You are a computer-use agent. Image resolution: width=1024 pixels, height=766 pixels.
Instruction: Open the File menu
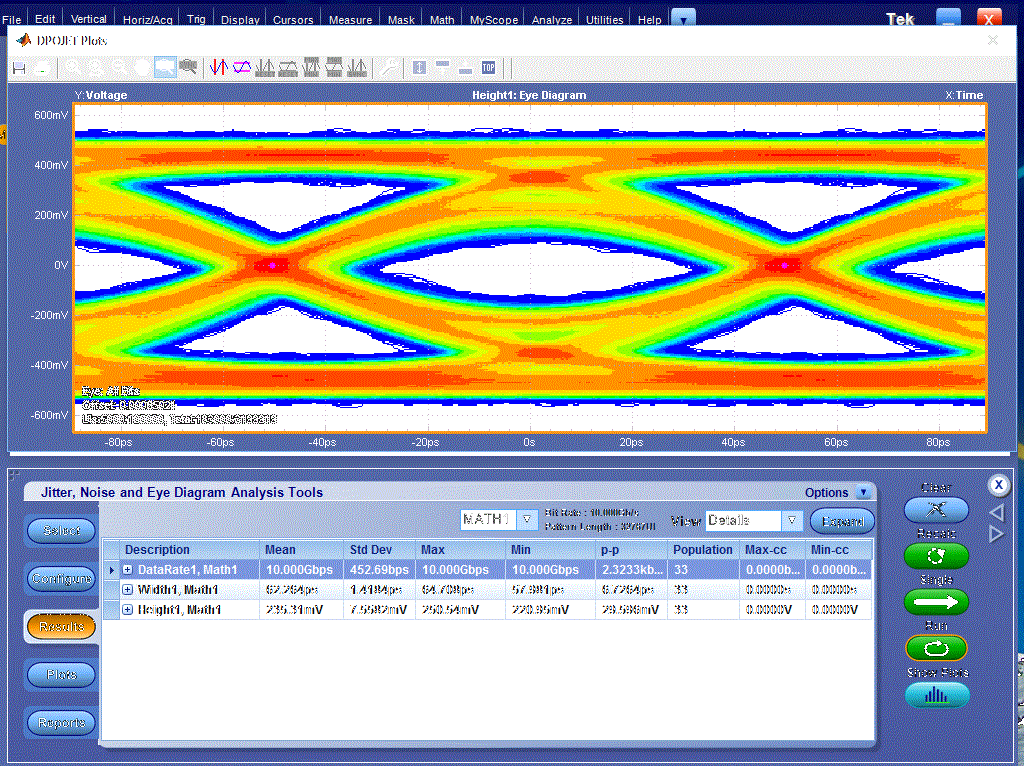click(12, 20)
